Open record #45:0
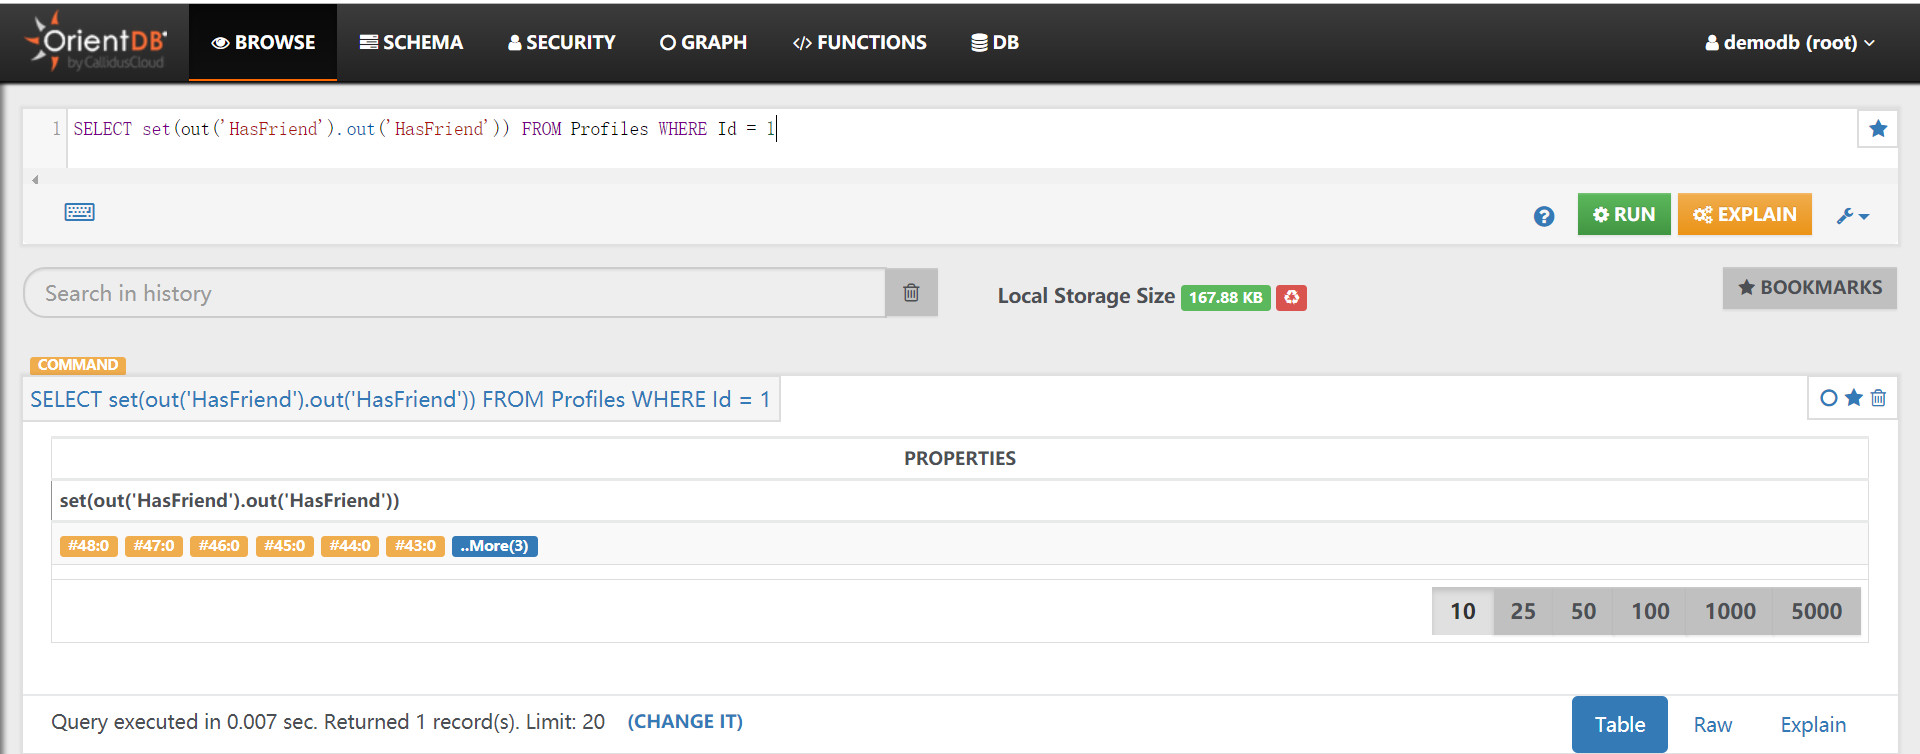1920x754 pixels. point(285,546)
